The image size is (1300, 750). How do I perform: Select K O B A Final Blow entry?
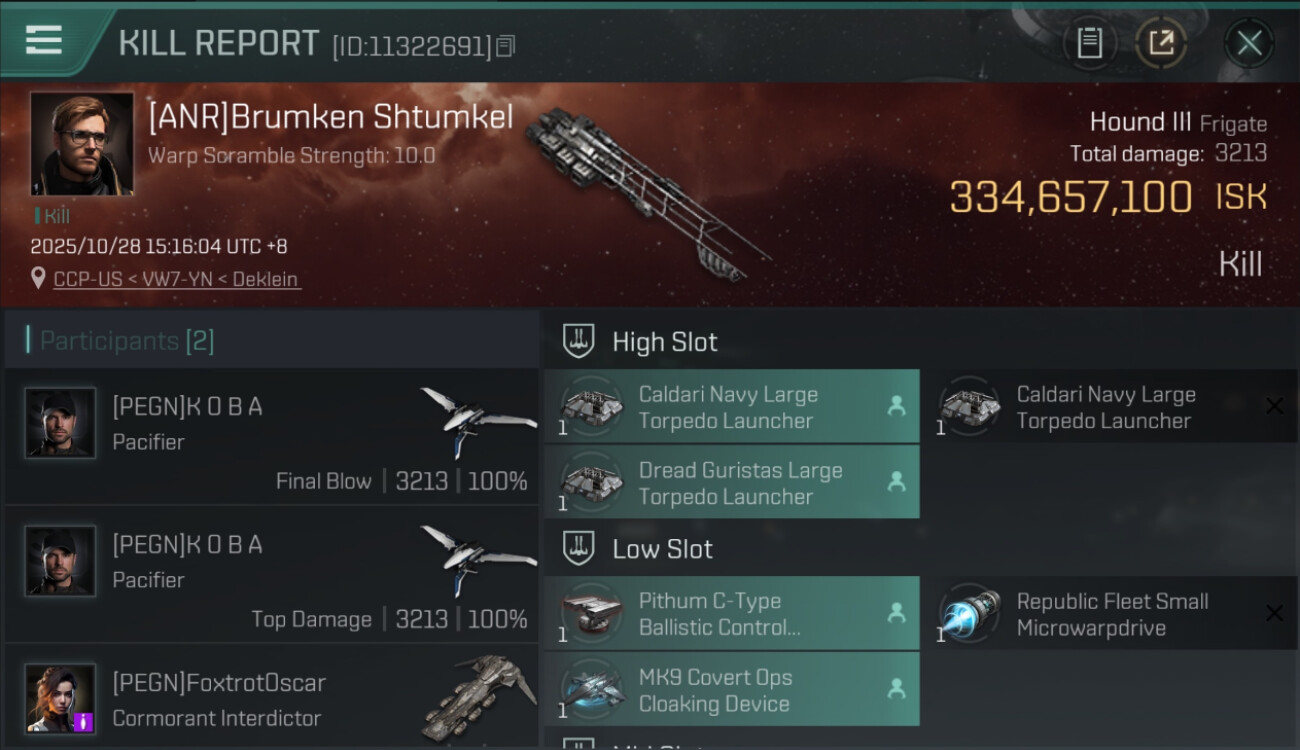tap(271, 437)
